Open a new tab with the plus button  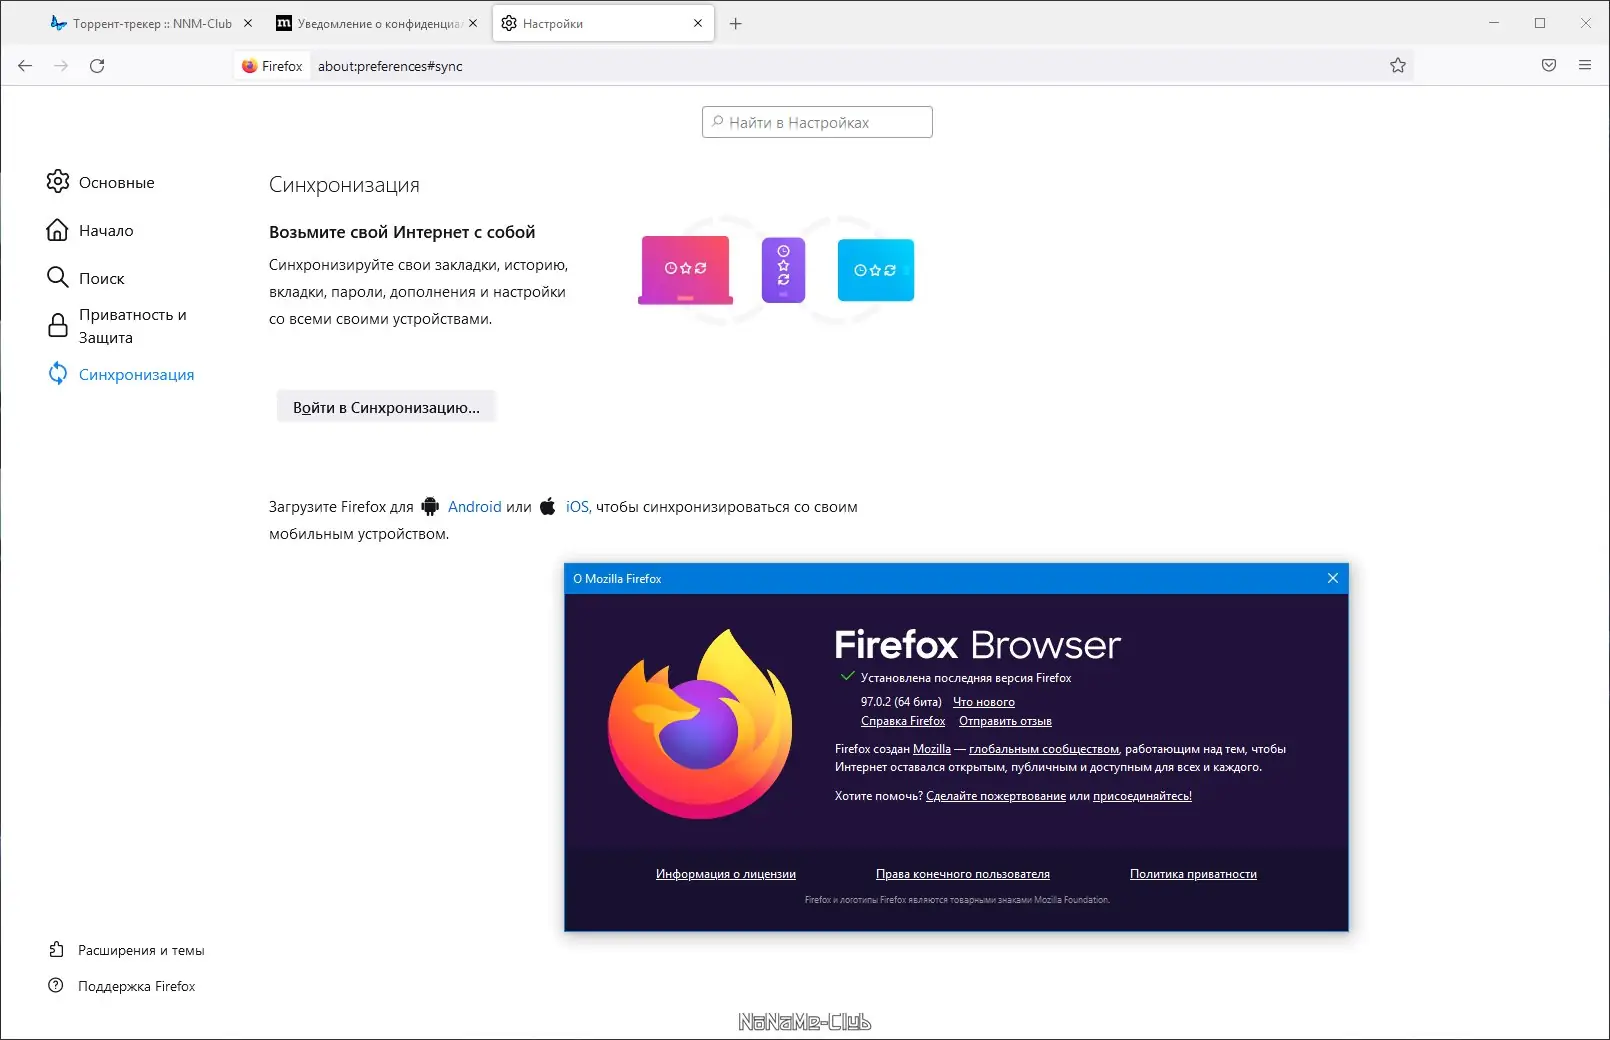(737, 22)
